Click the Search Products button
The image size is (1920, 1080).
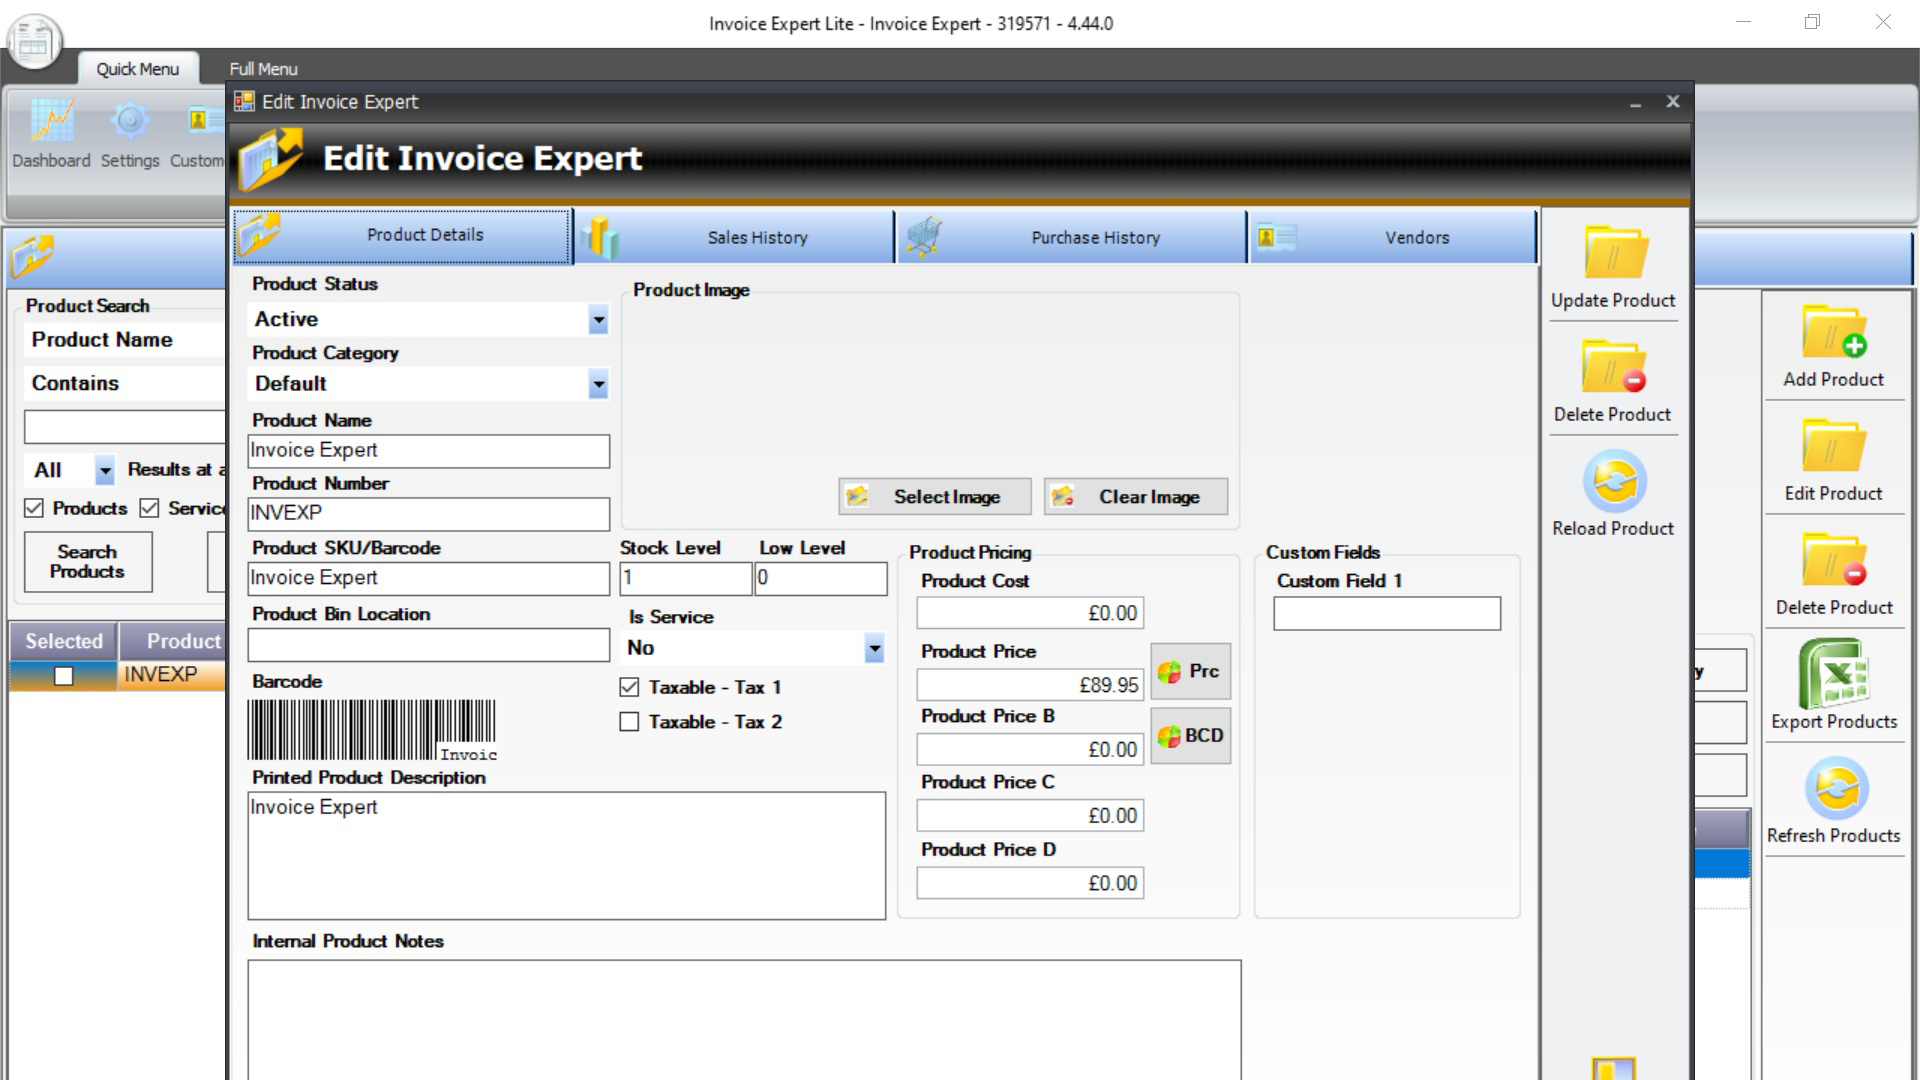[x=88, y=562]
